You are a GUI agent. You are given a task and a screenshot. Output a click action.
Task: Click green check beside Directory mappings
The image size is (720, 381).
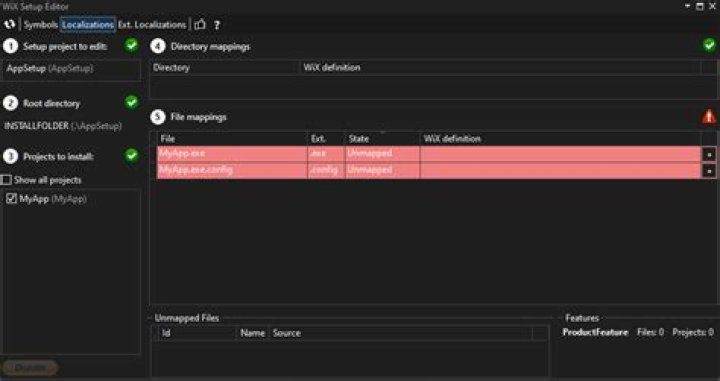pos(709,45)
